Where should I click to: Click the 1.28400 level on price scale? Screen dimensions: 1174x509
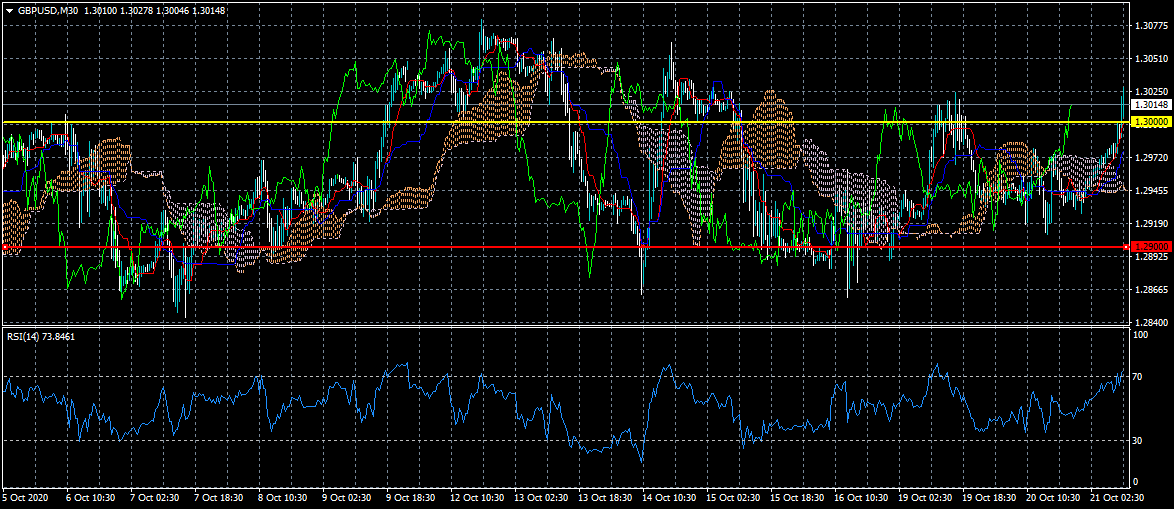pos(1150,323)
